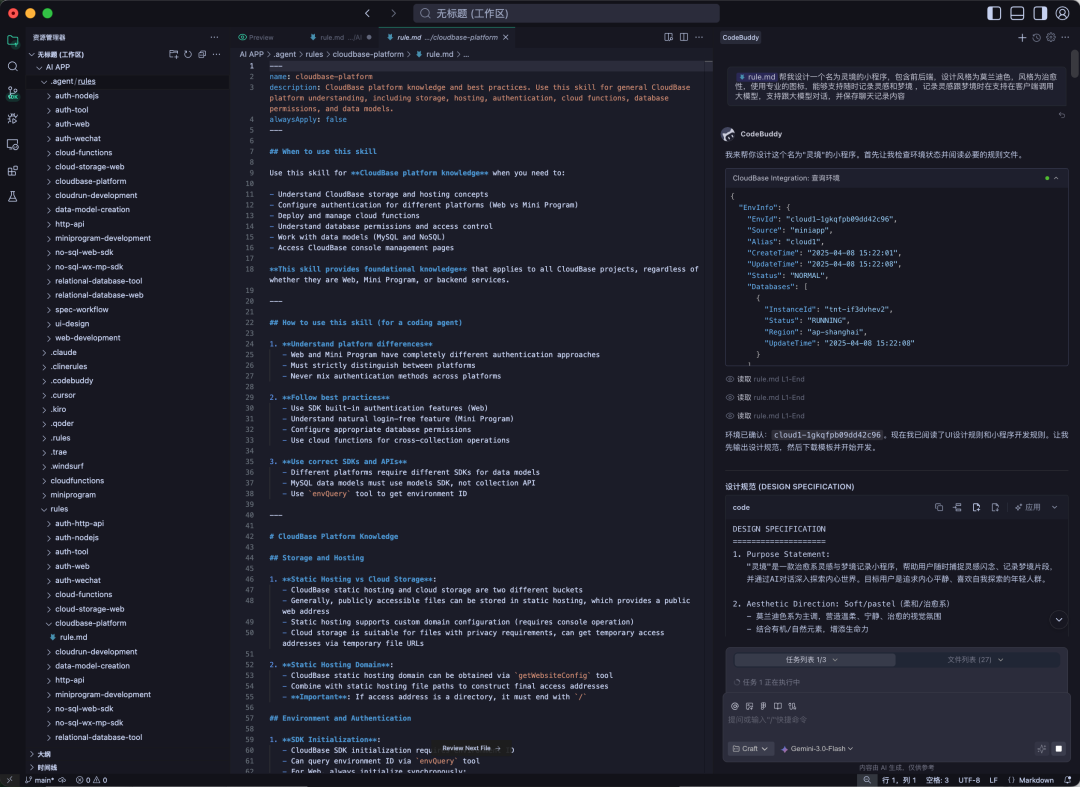The height and width of the screenshot is (787, 1080).
Task: Expand the cloudfunctions folder
Action: pos(44,481)
